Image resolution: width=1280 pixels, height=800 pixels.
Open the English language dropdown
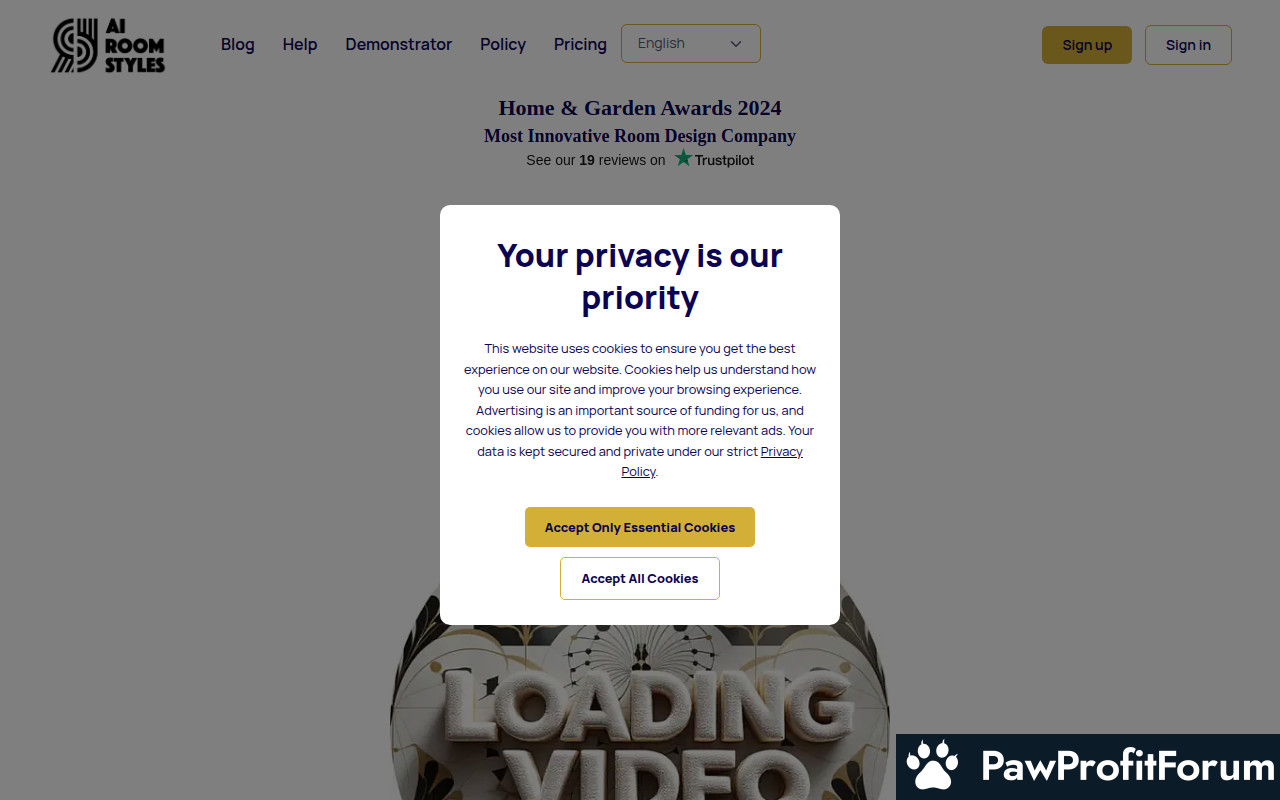(x=690, y=44)
